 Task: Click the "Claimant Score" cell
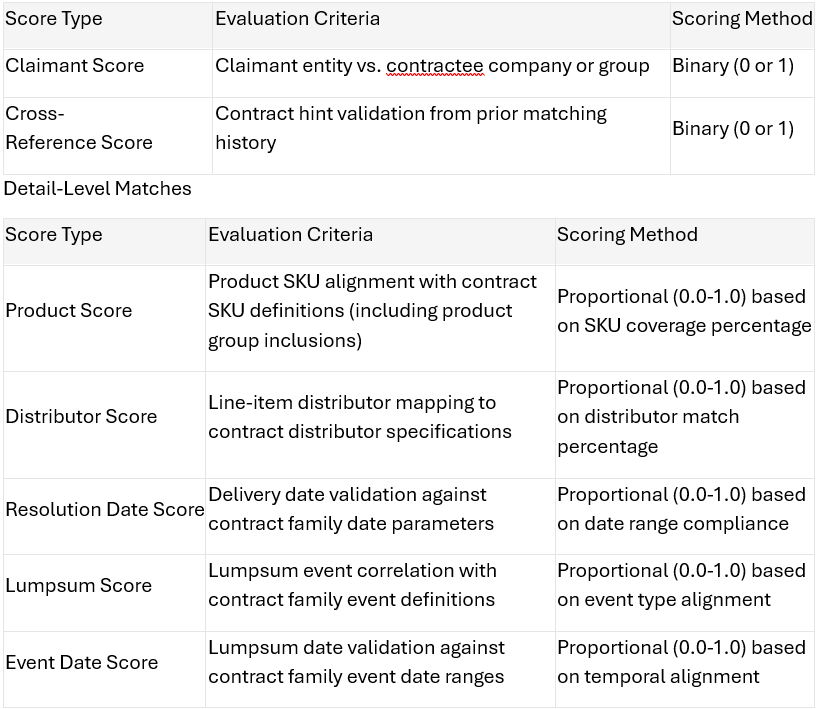pyautogui.click(x=75, y=66)
